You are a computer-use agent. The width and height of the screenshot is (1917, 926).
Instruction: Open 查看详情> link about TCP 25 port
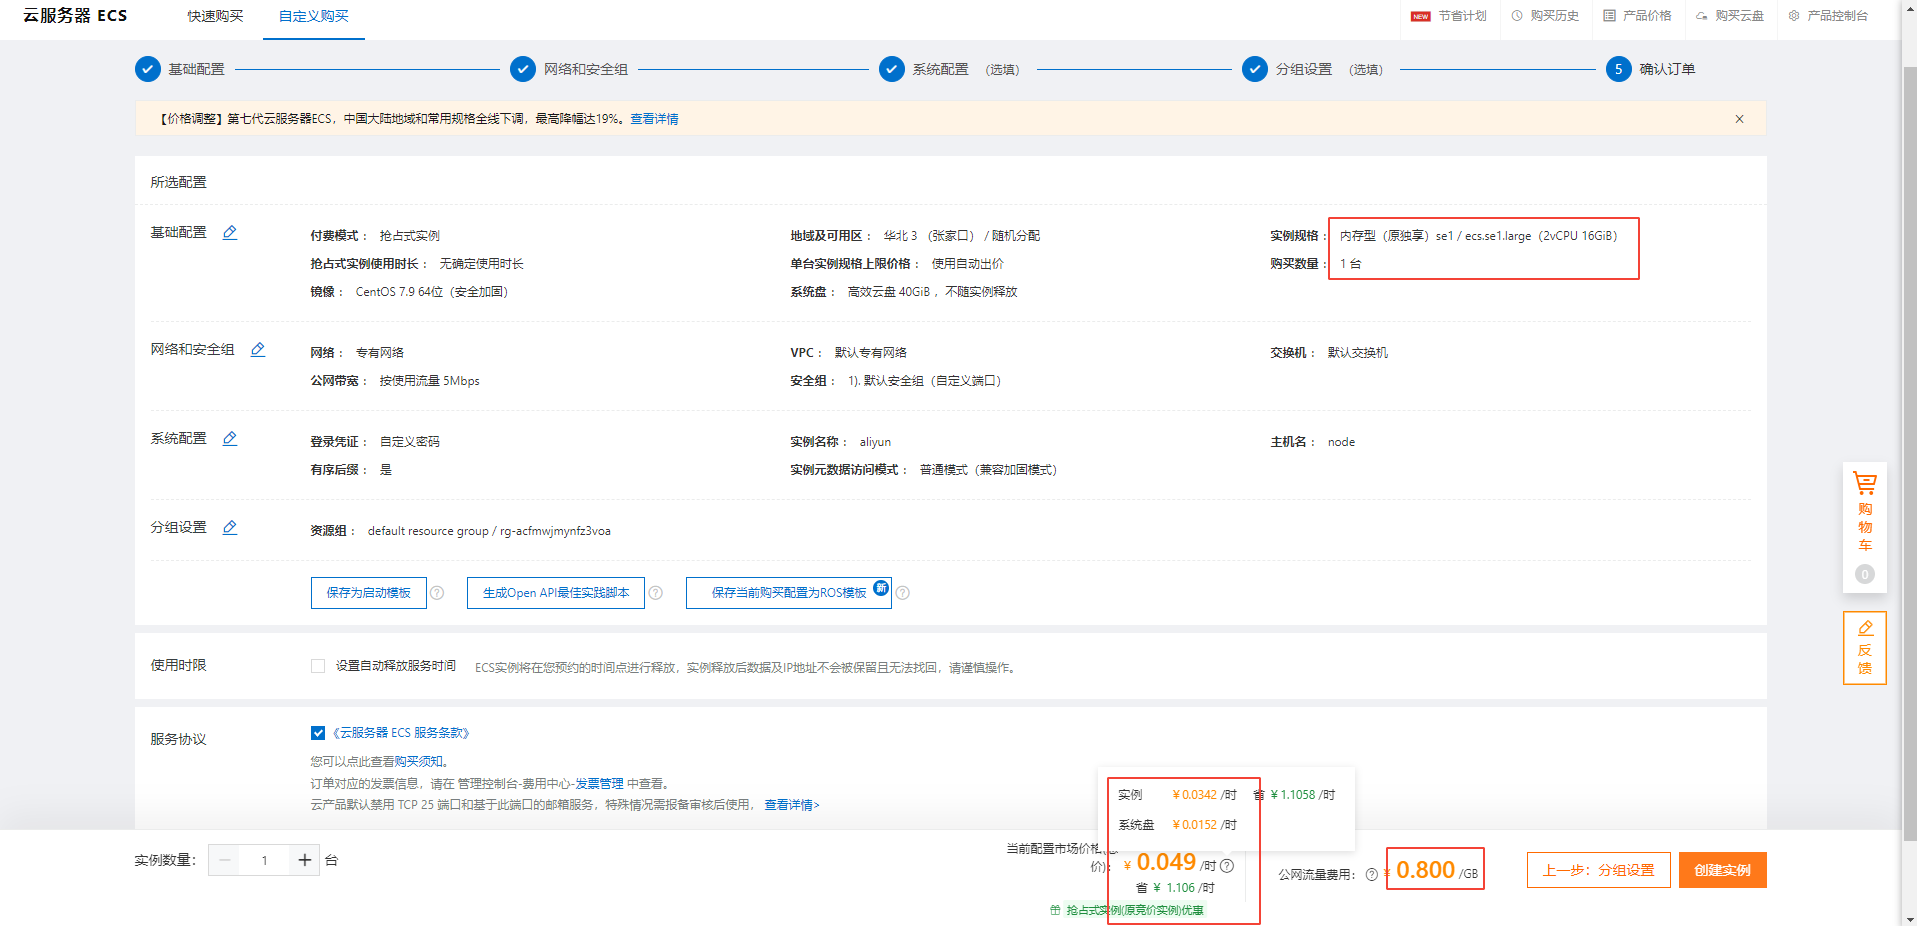[x=792, y=805]
